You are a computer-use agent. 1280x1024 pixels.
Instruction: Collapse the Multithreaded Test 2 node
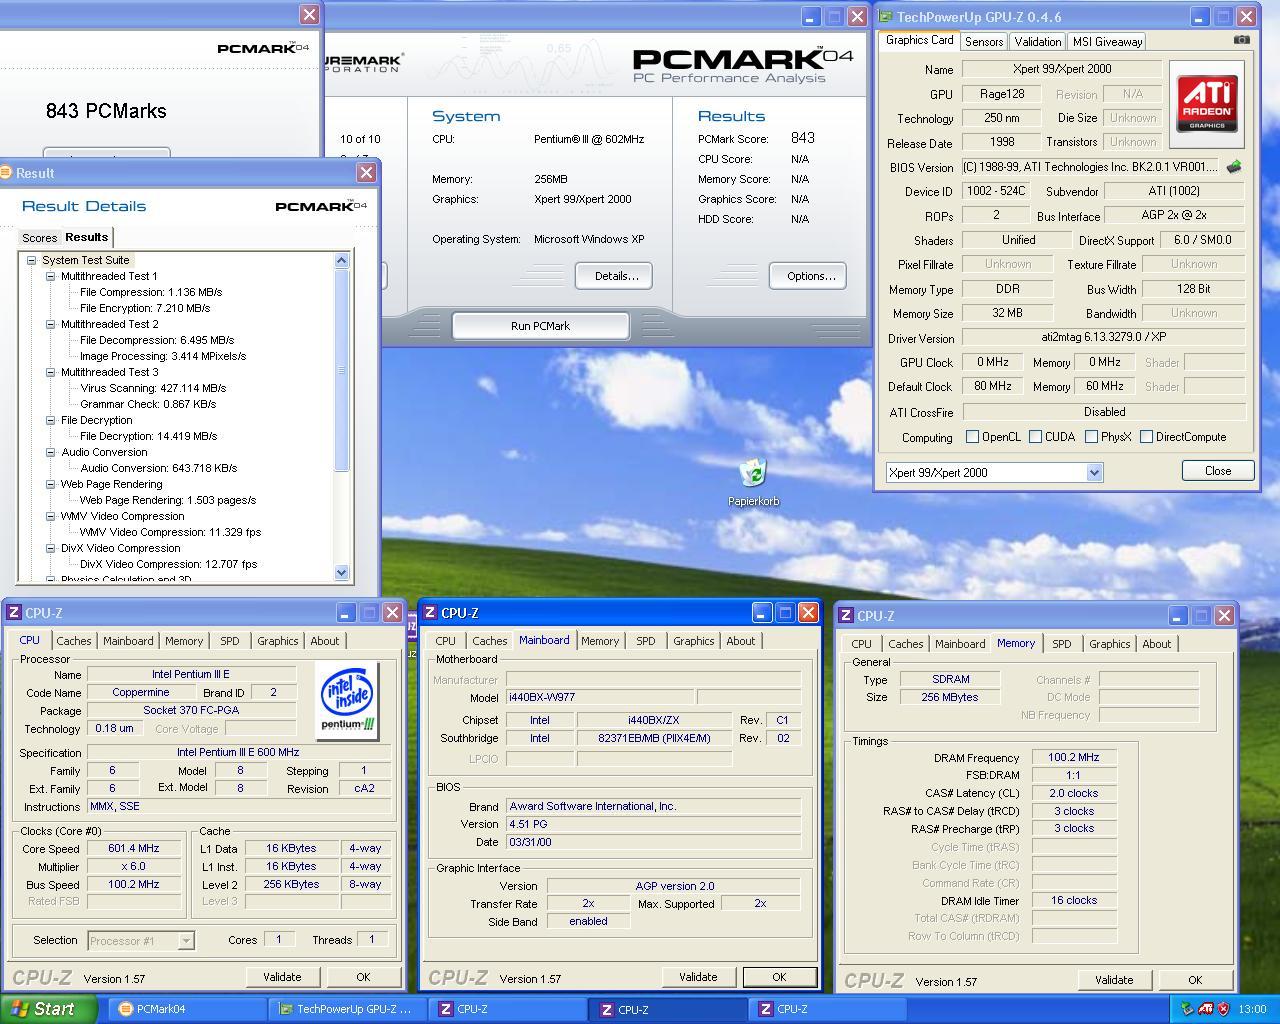[x=50, y=324]
